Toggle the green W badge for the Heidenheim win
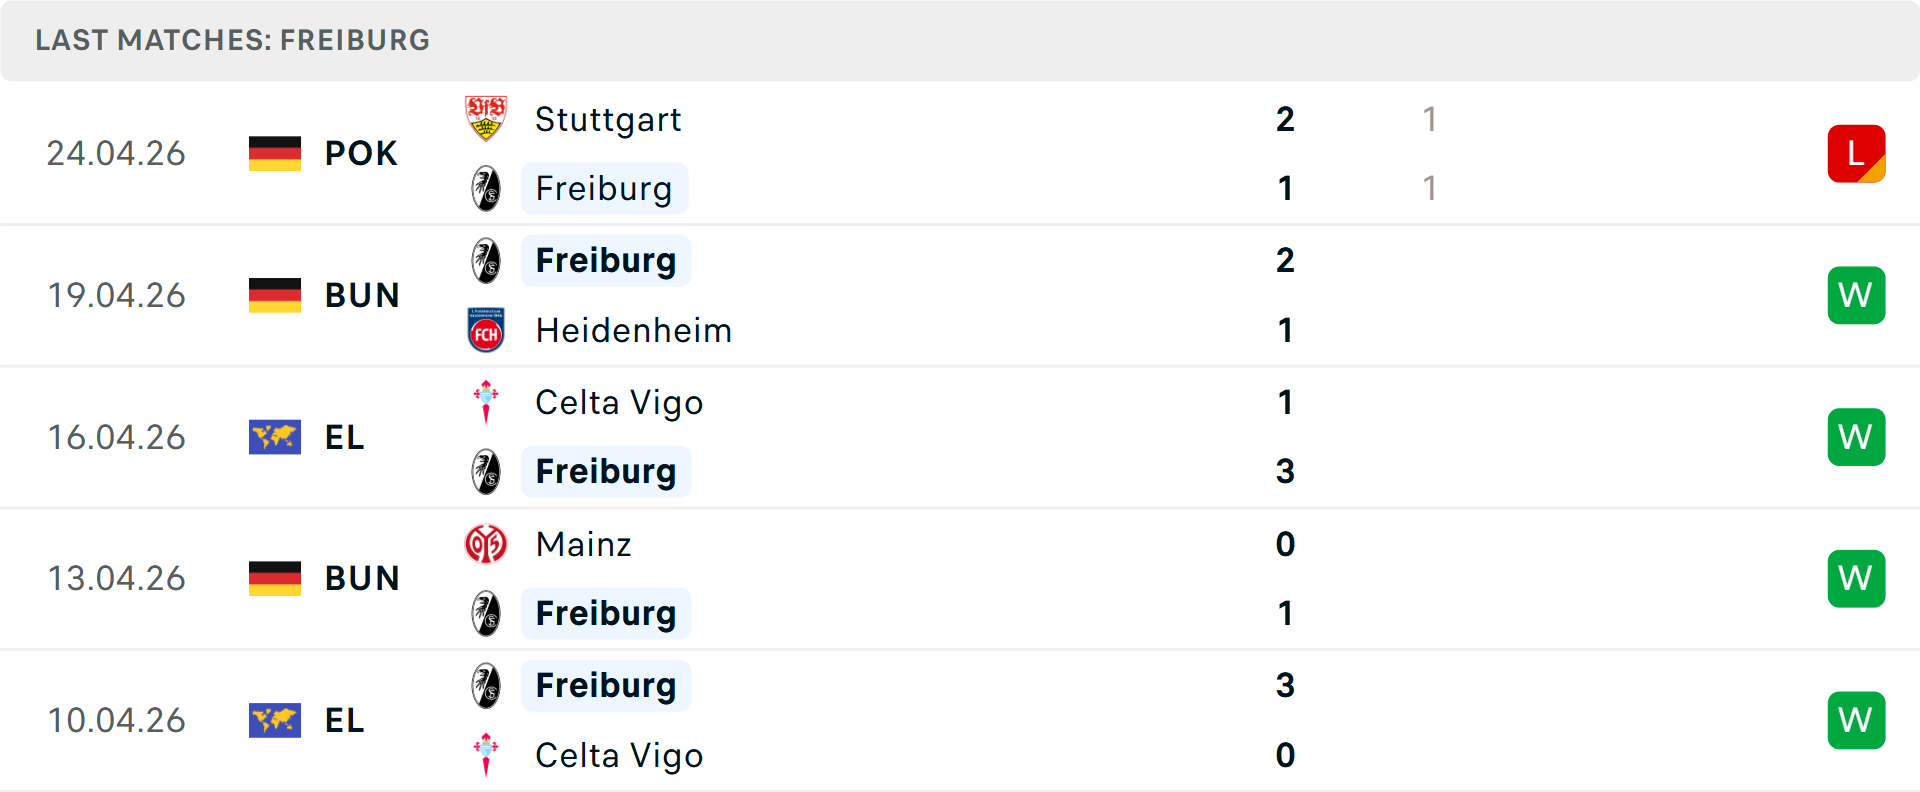The height and width of the screenshot is (792, 1920). point(1856,295)
